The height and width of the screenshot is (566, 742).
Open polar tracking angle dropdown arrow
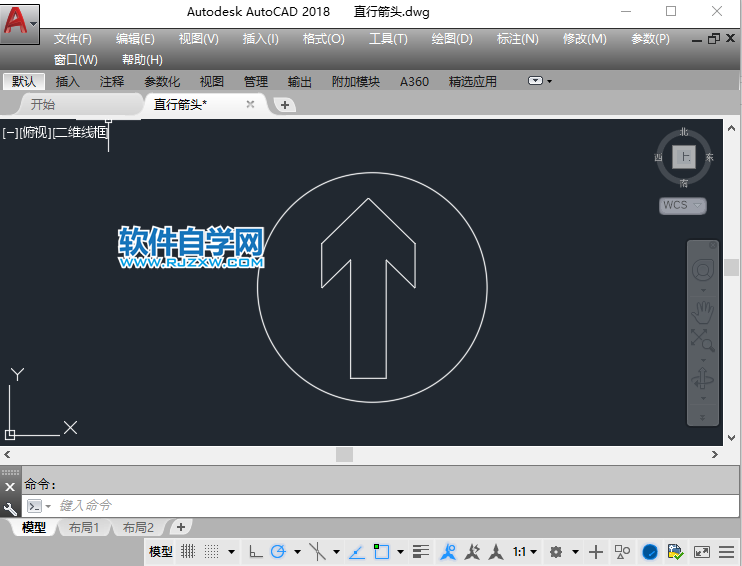297,552
